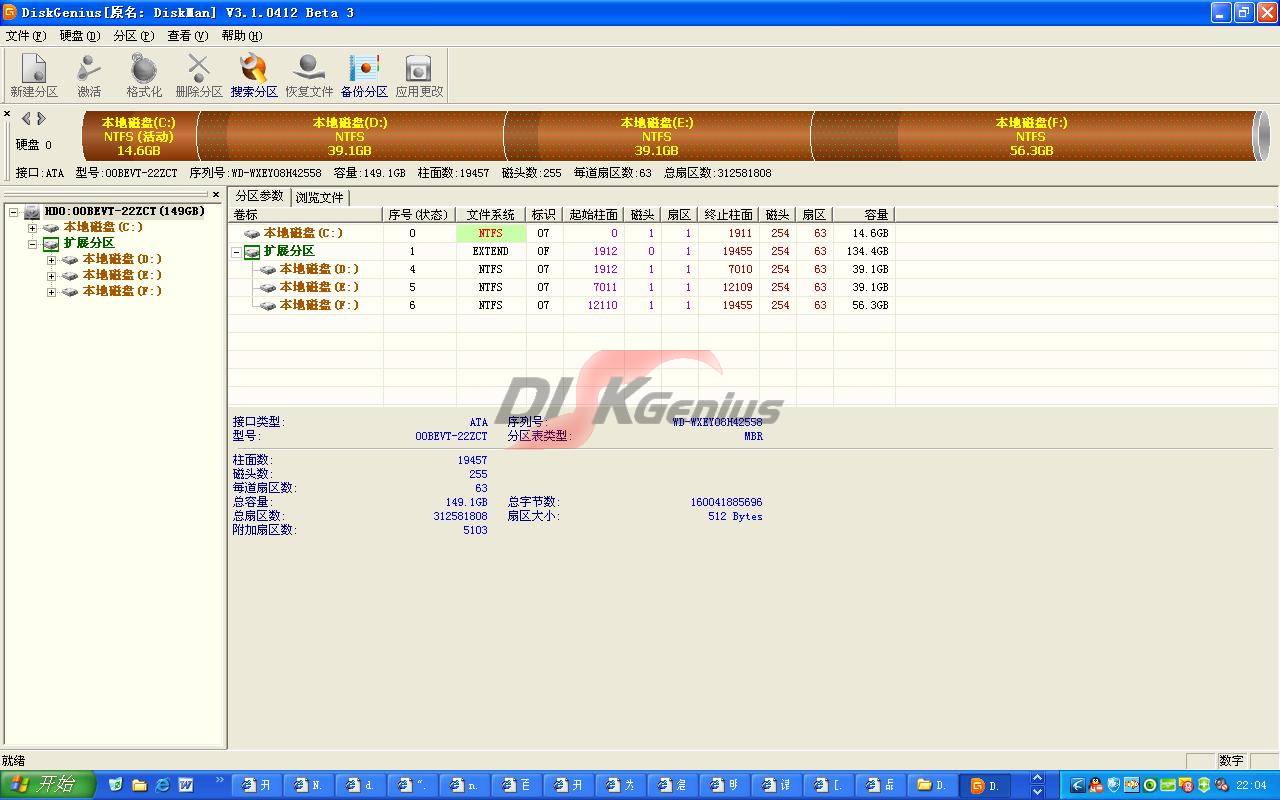1280x800 pixels.
Task: Click the 恢复文件 (recover files) toolbar icon
Action: [x=309, y=75]
